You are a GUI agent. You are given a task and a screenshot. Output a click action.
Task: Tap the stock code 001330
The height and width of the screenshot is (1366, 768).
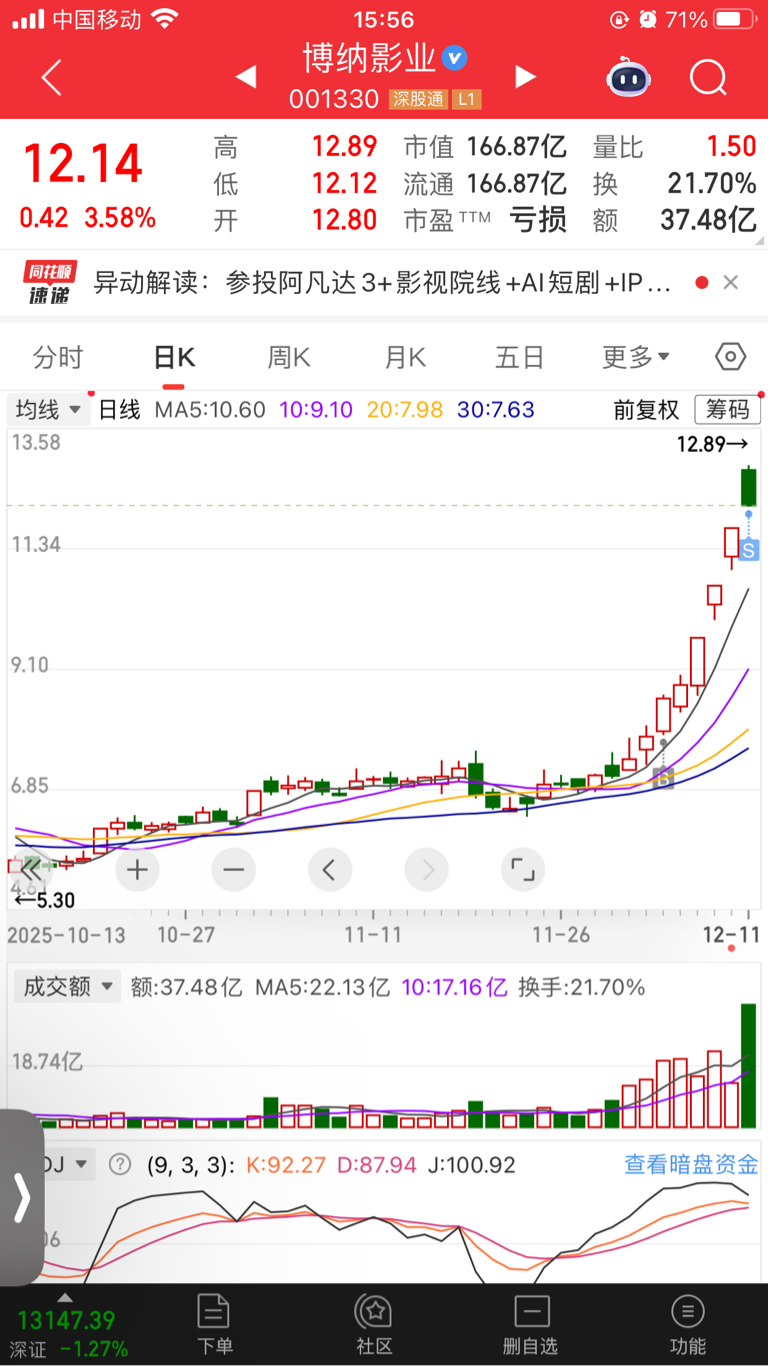point(334,99)
